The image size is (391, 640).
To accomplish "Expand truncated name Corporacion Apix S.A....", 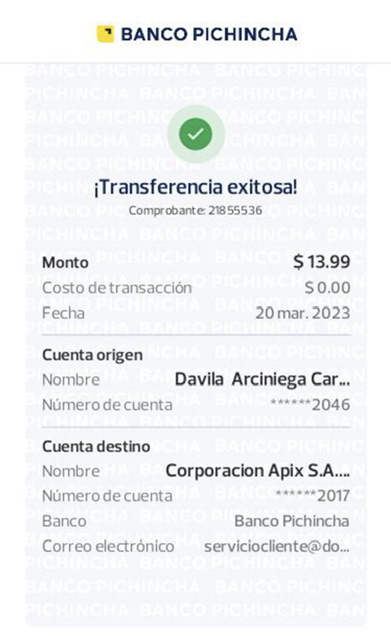I will click(258, 471).
